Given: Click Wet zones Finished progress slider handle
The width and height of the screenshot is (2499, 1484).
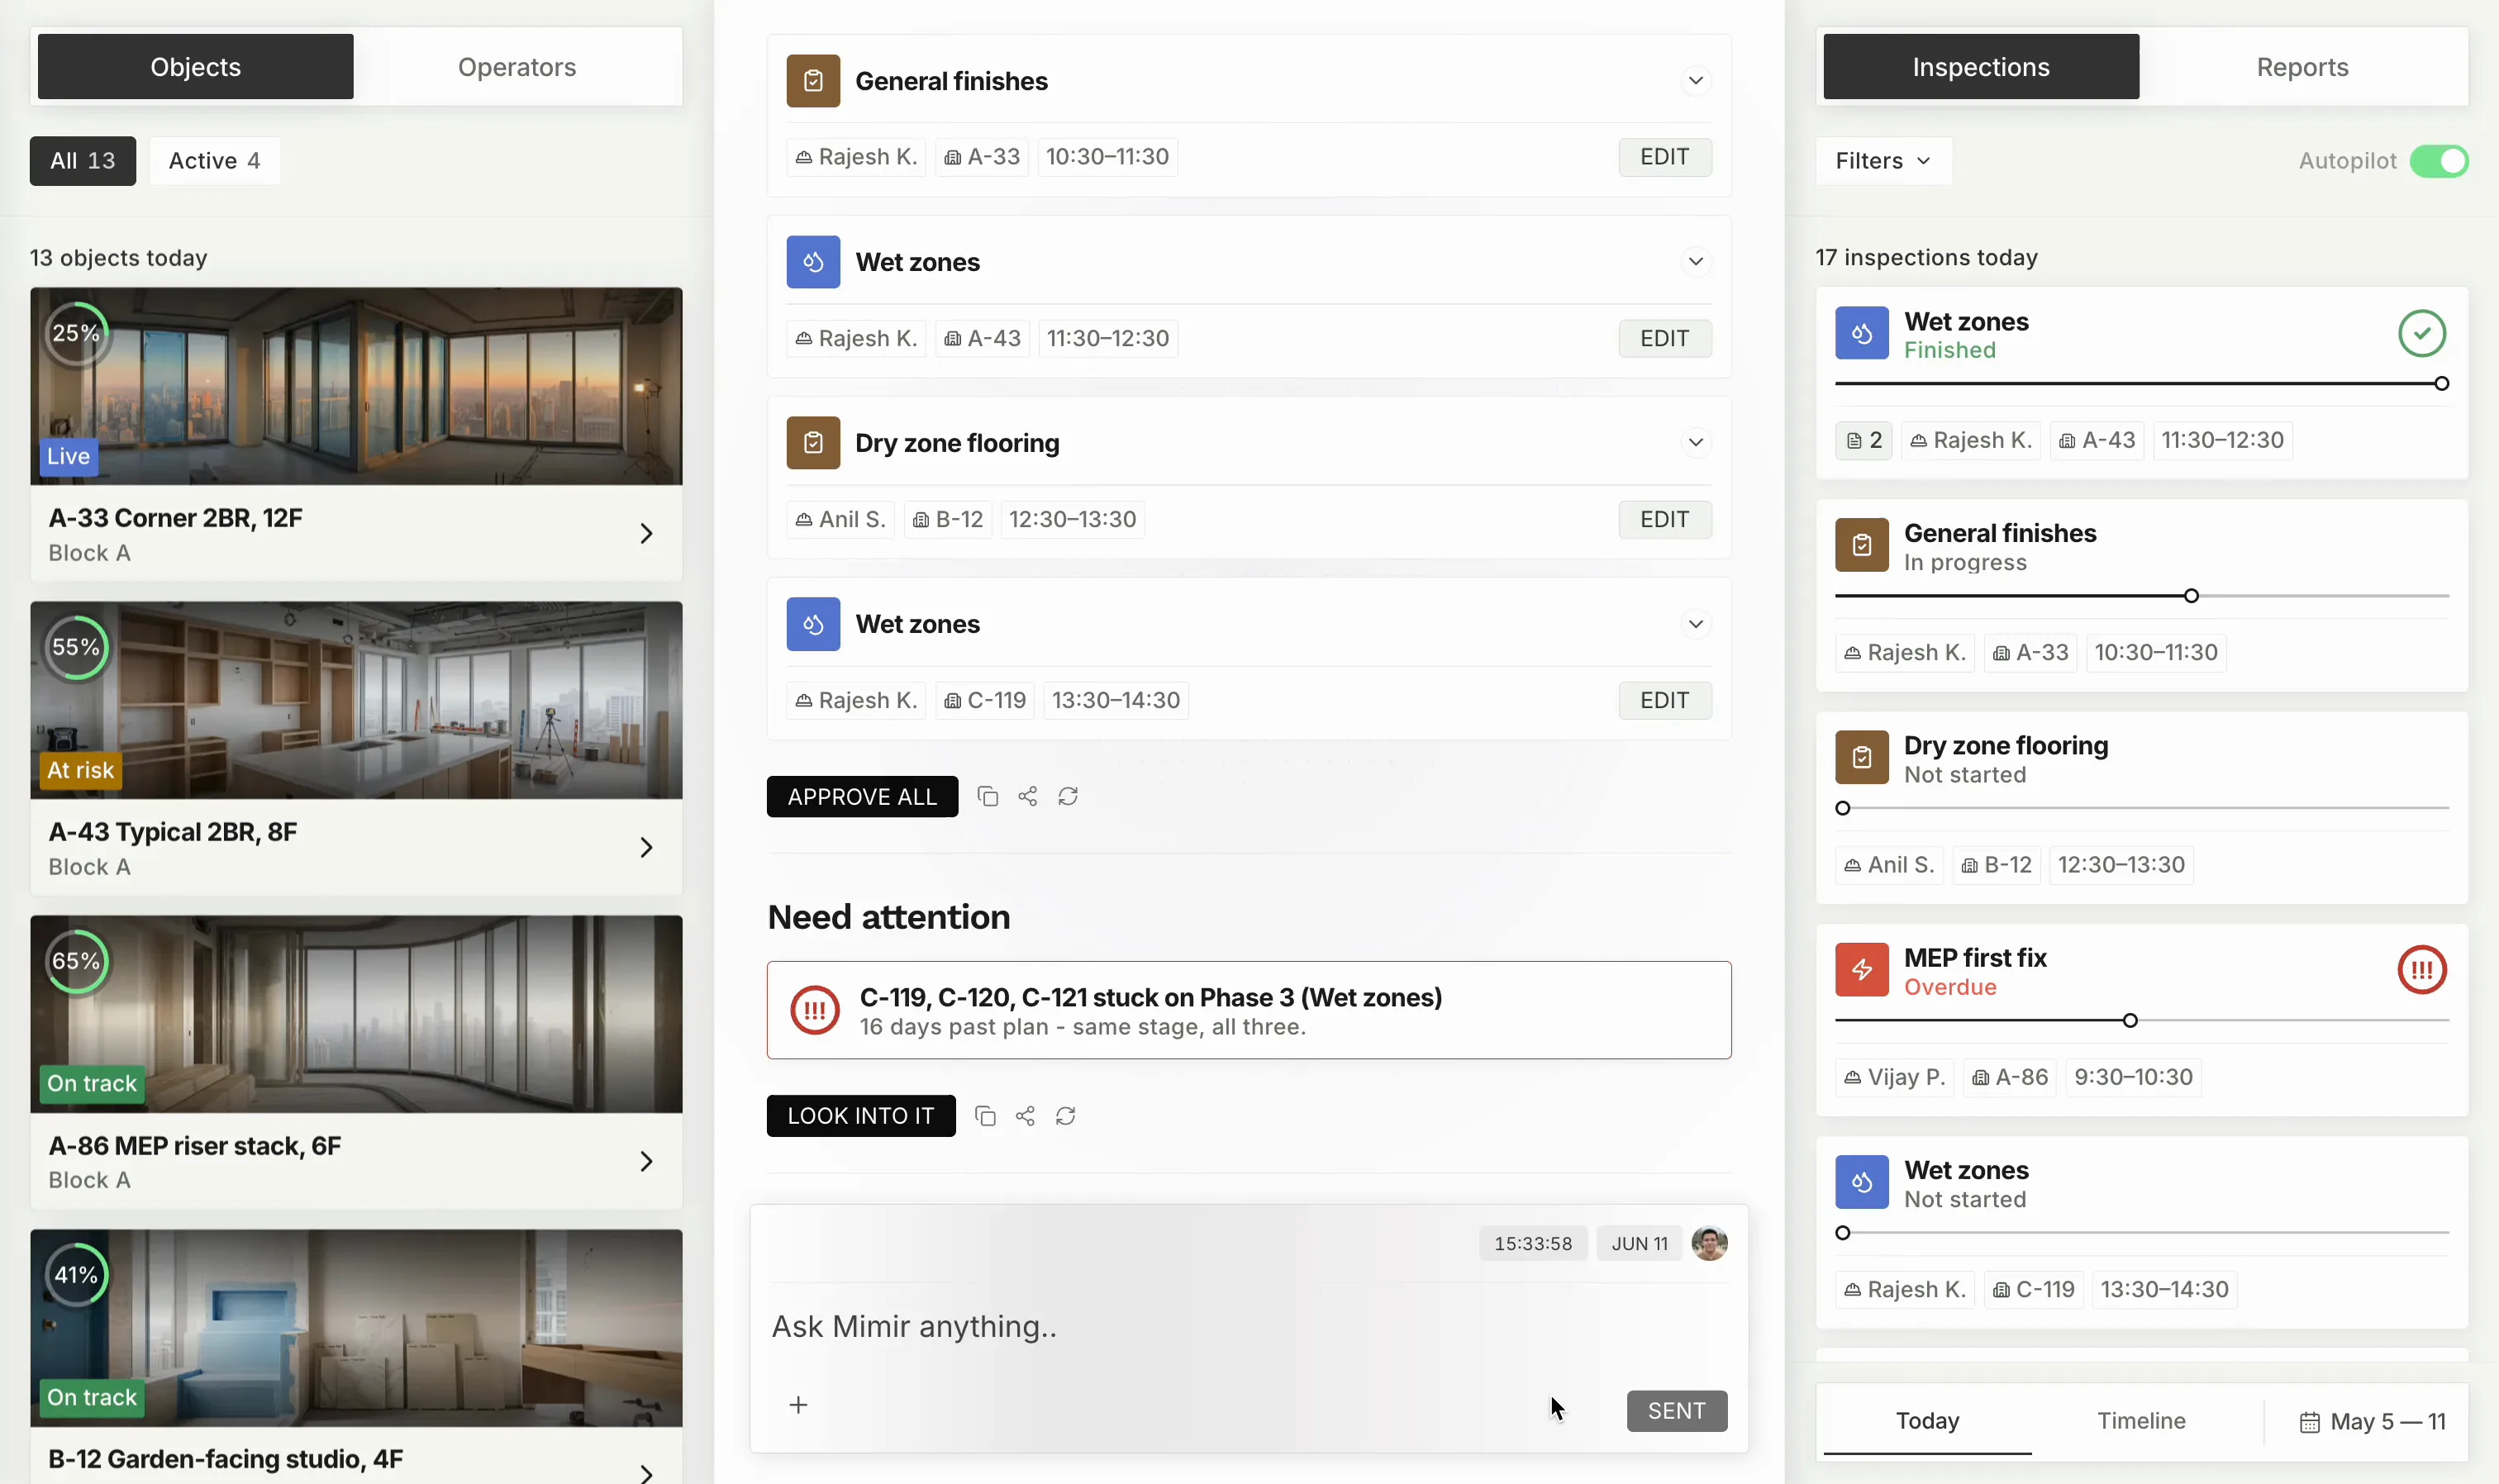Looking at the screenshot, I should click(2441, 384).
